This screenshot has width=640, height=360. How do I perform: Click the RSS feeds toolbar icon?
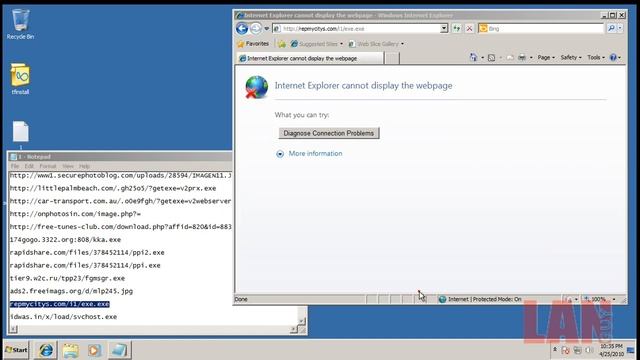click(492, 58)
